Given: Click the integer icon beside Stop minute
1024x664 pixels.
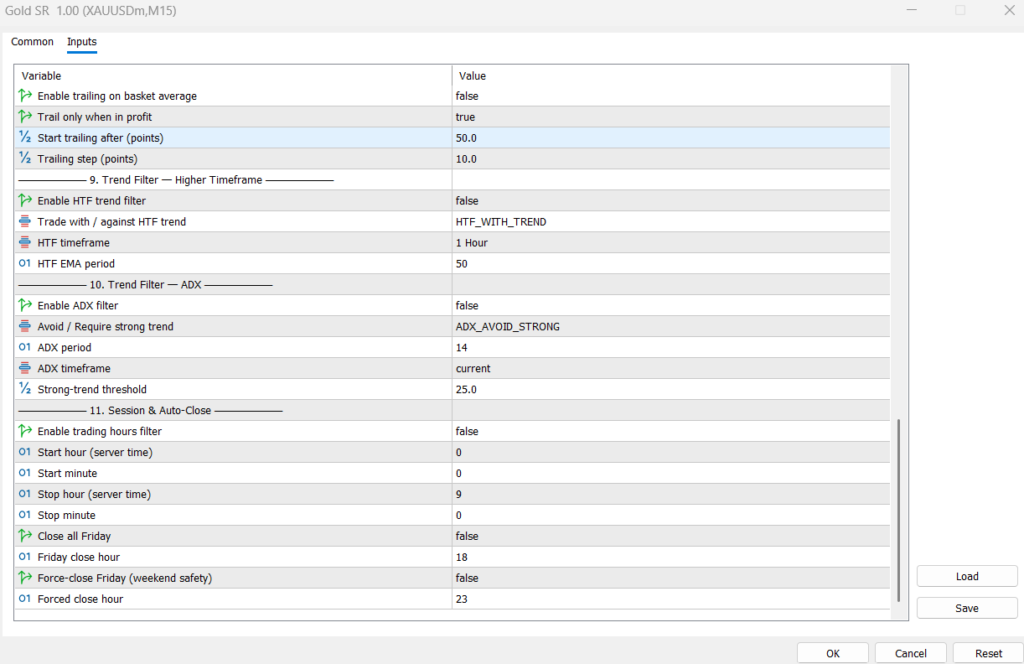Looking at the screenshot, I should (x=25, y=514).
